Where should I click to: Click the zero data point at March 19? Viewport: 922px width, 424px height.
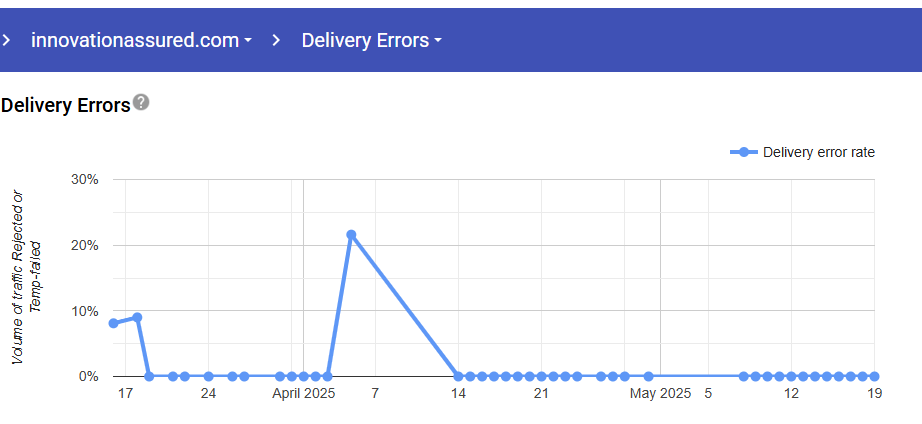point(149,376)
